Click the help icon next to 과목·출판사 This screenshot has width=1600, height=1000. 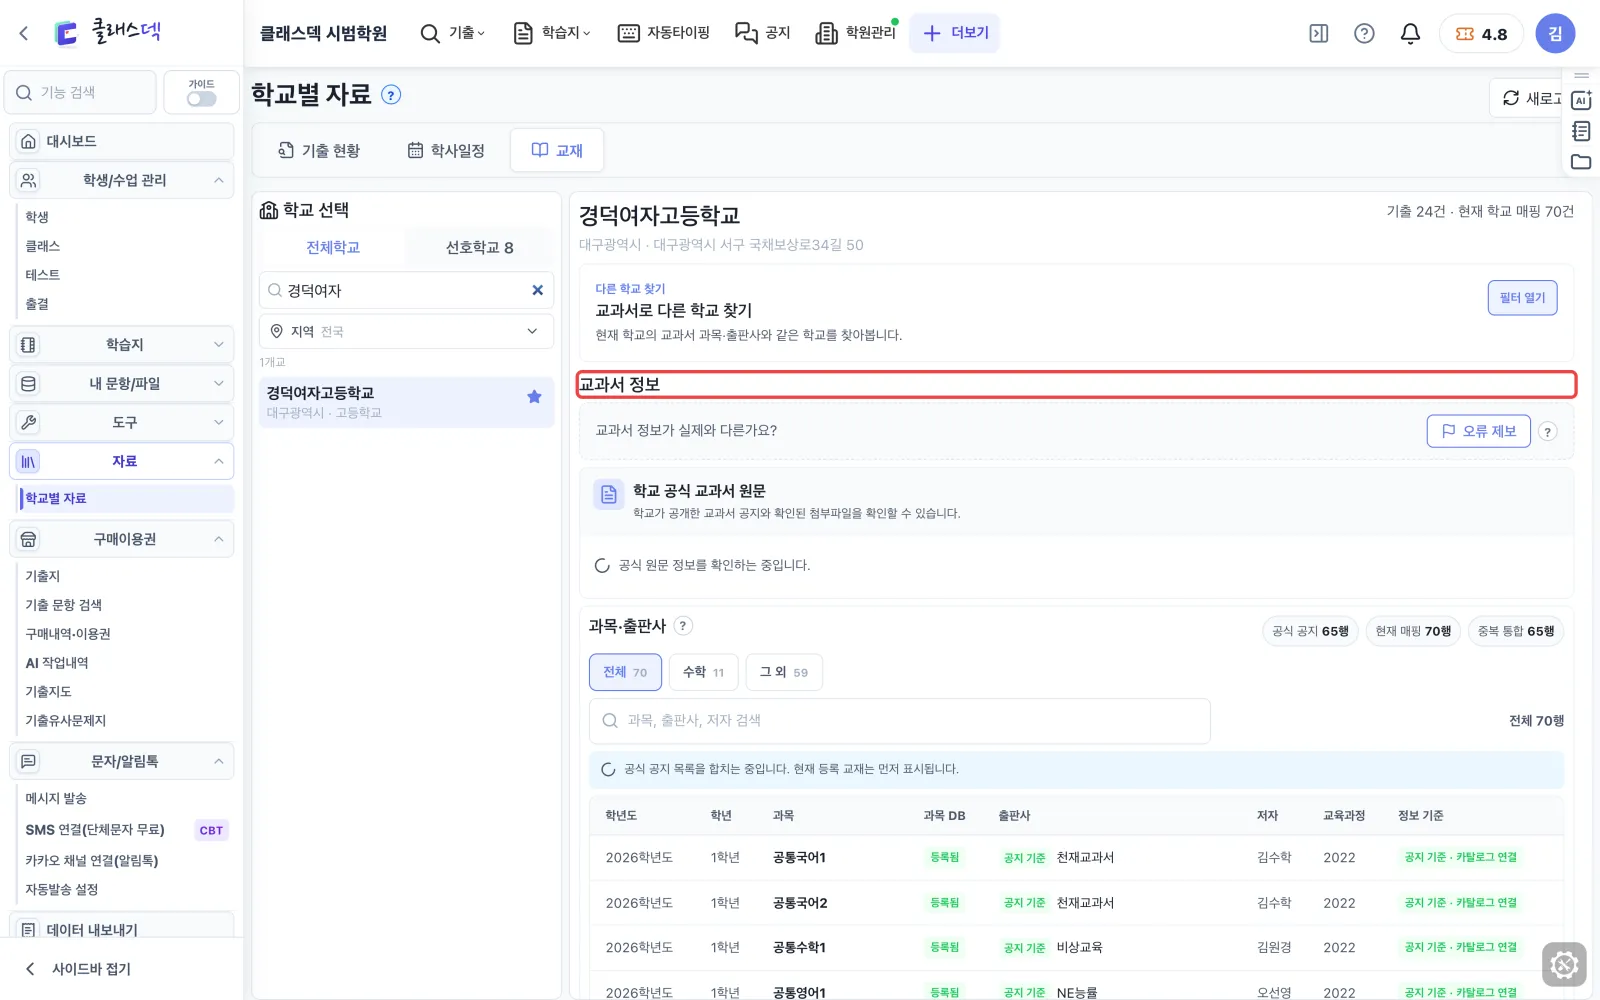683,626
